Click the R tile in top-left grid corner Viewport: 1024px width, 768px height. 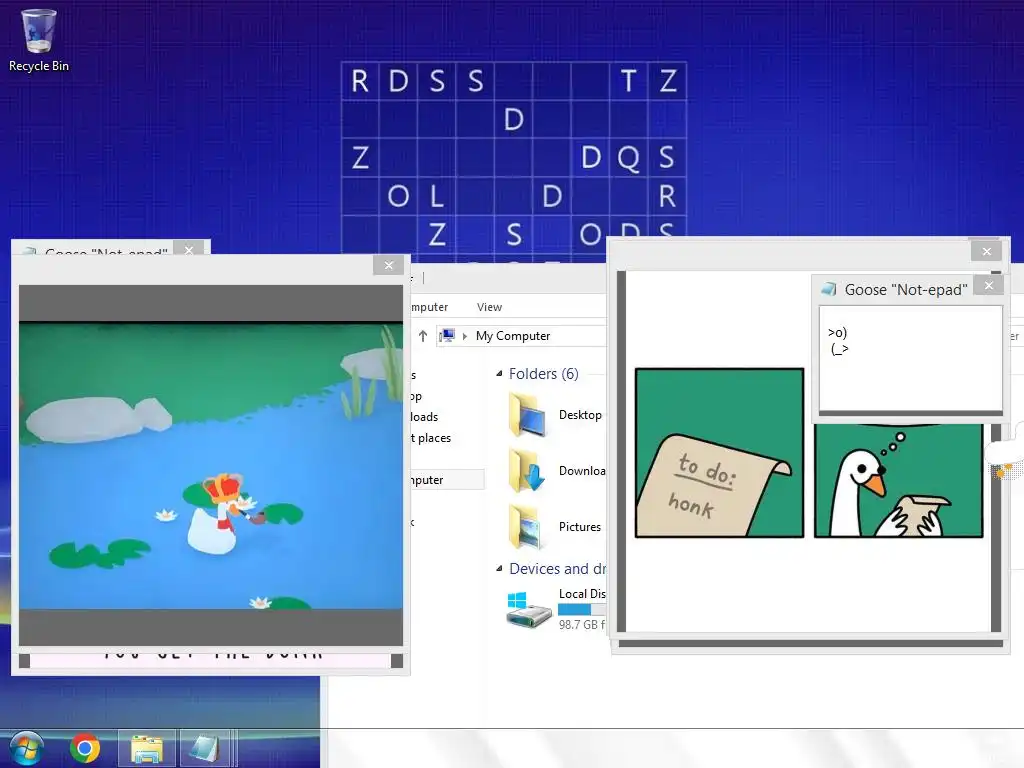click(360, 81)
